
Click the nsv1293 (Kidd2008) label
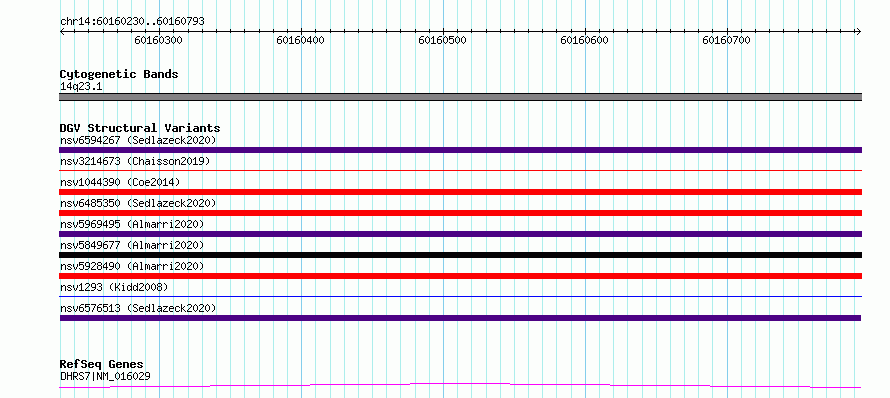[114, 287]
